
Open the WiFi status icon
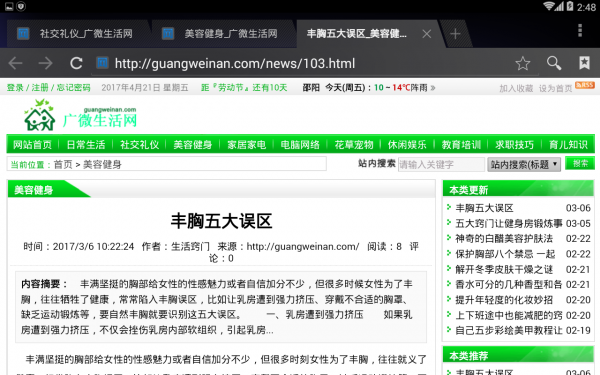point(549,6)
